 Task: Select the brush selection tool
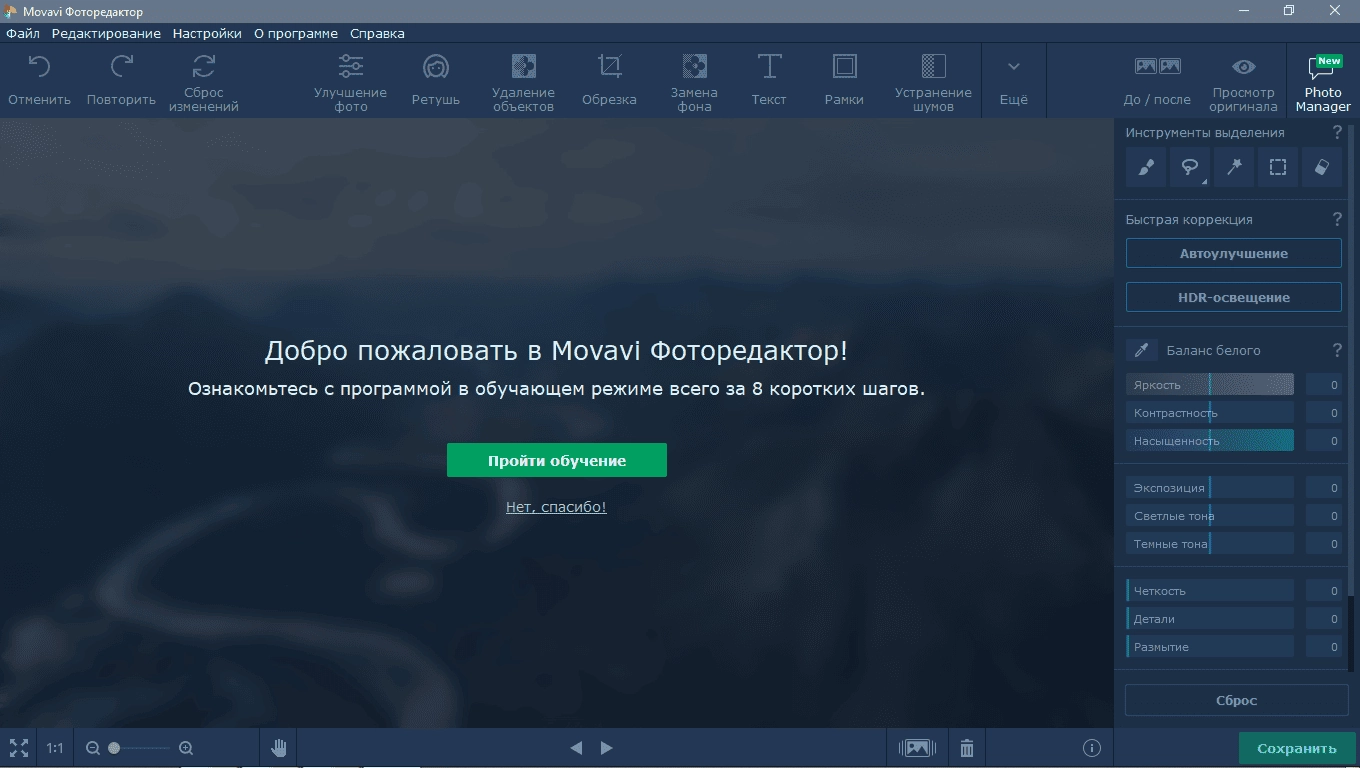(1146, 167)
